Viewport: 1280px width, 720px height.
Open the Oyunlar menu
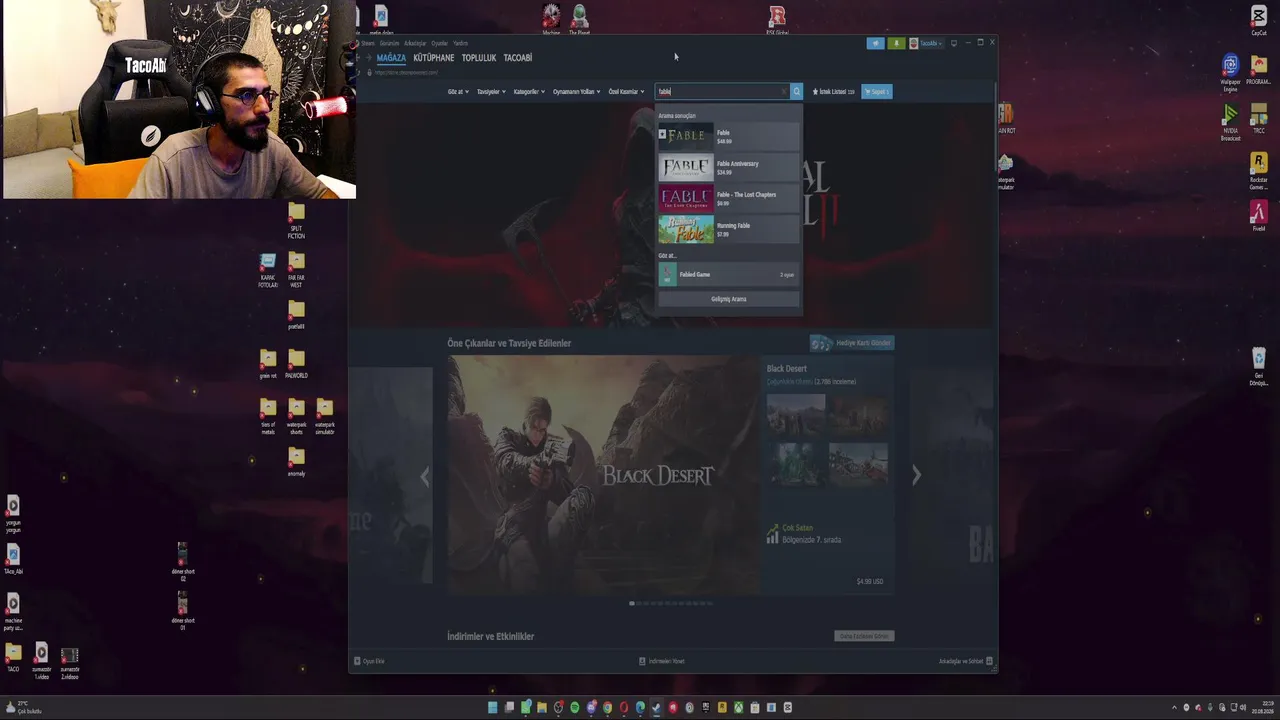click(x=439, y=43)
